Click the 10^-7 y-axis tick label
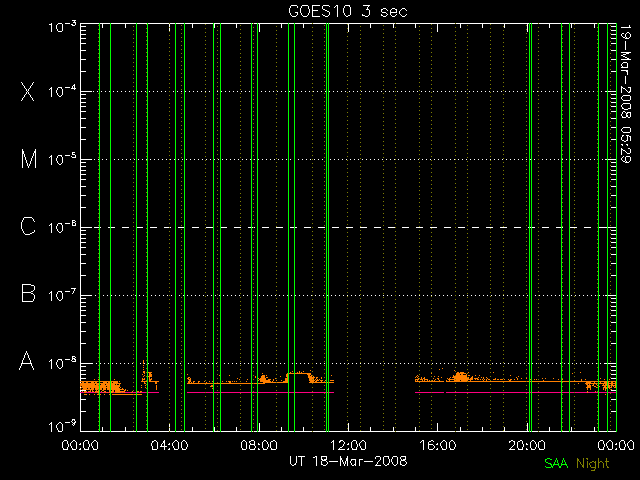640x480 pixels. coord(62,295)
